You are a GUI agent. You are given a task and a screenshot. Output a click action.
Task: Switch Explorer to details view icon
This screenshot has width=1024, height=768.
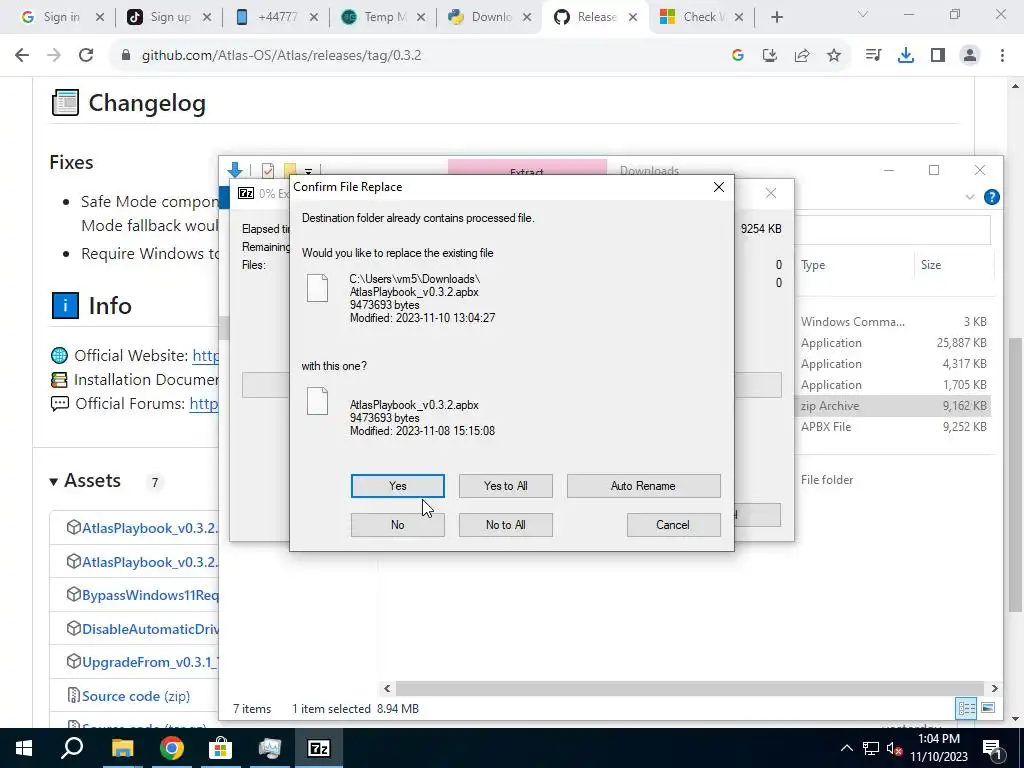click(966, 708)
